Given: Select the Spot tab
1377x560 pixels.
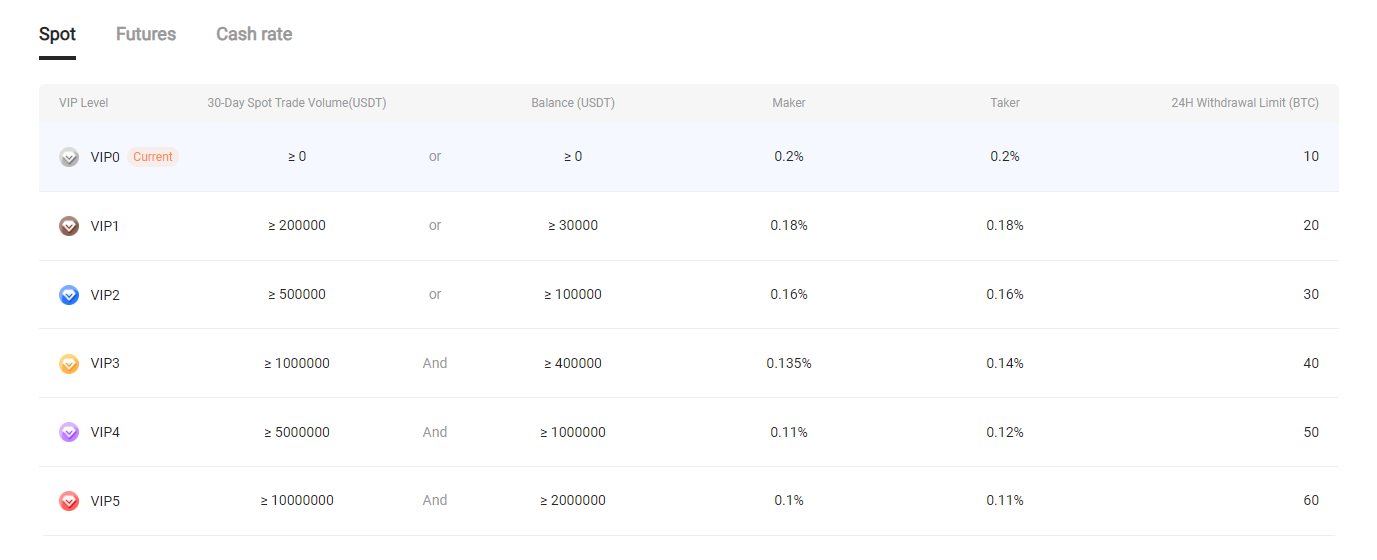Looking at the screenshot, I should tap(57, 34).
